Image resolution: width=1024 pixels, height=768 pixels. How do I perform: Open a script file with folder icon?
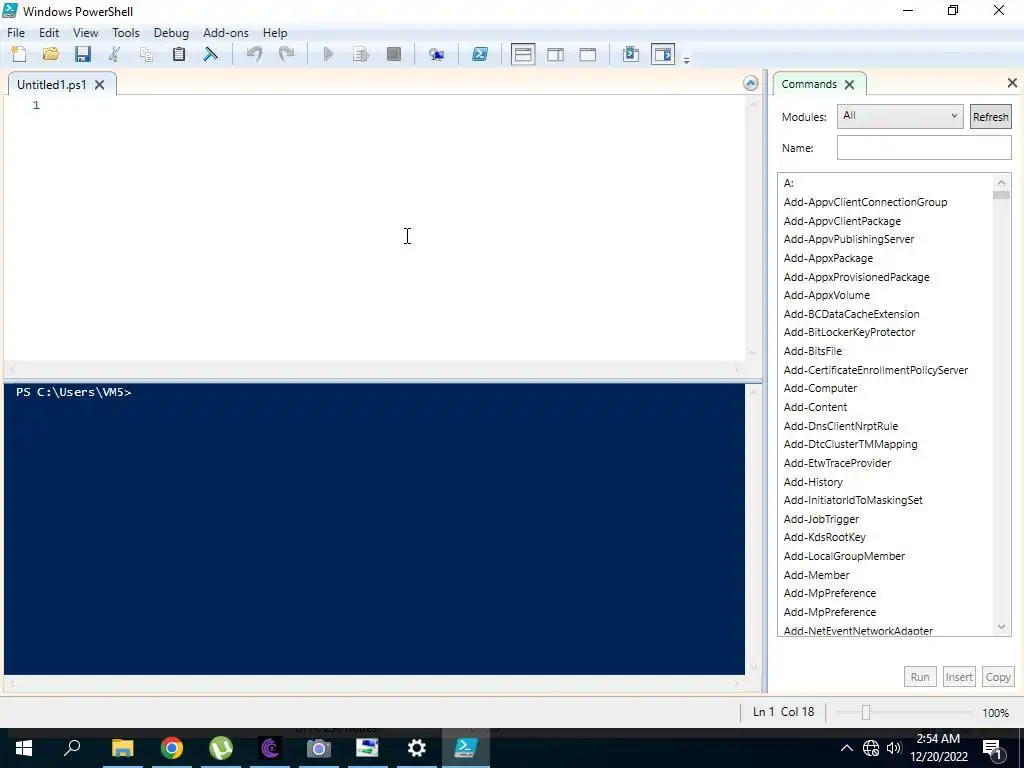click(50, 54)
